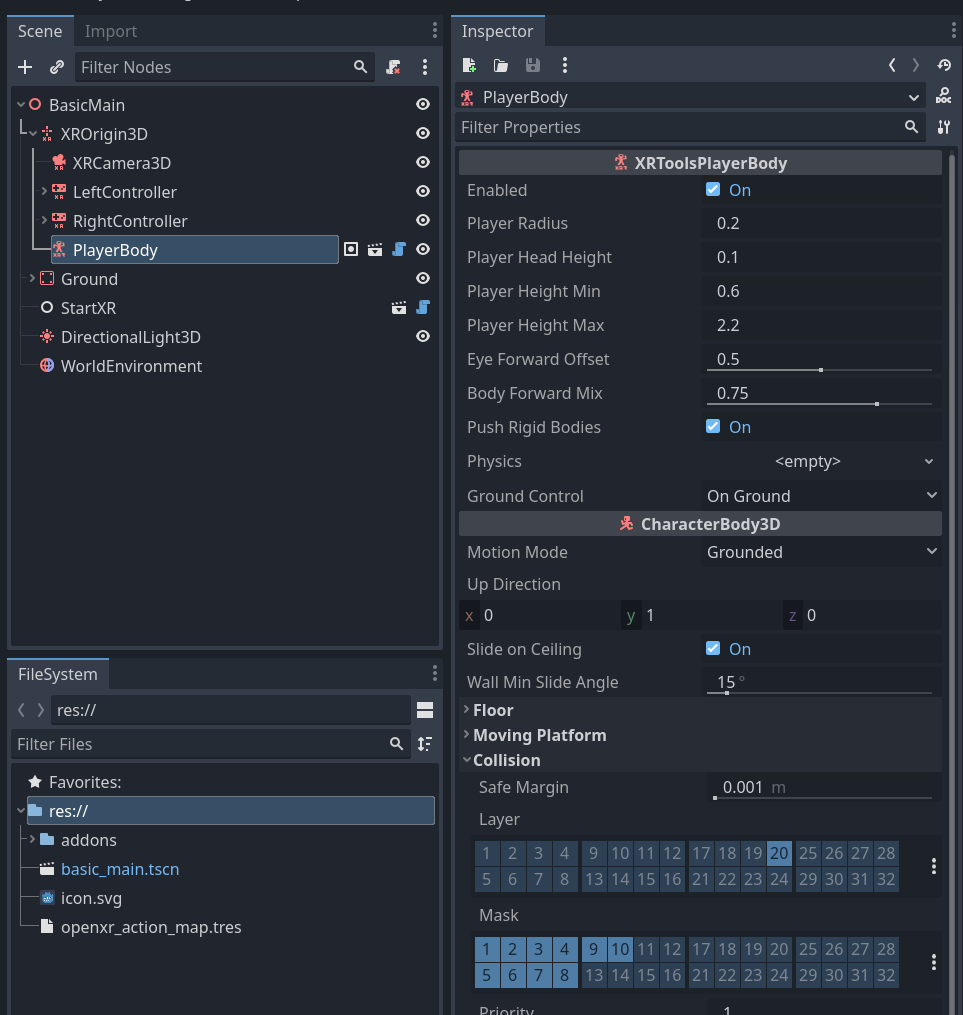Viewport: 963px width, 1015px height.
Task: Create a new resource in the Inspector
Action: (468, 64)
